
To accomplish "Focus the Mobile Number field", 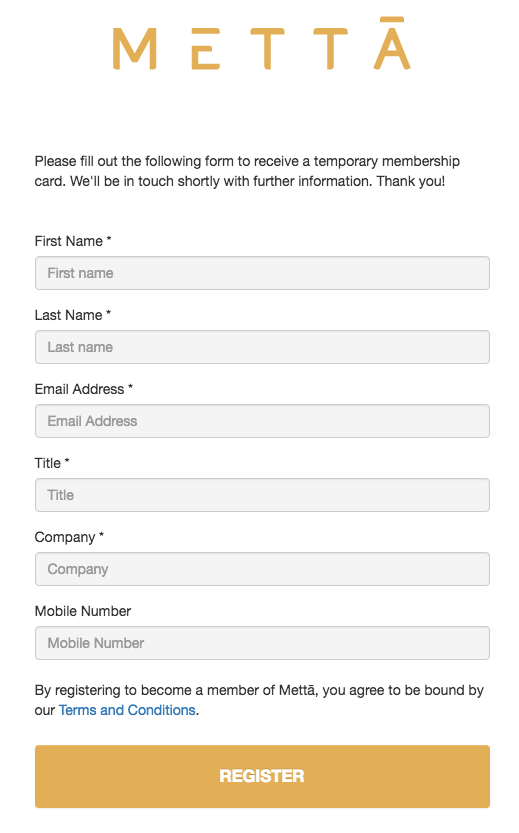I will tap(262, 643).
